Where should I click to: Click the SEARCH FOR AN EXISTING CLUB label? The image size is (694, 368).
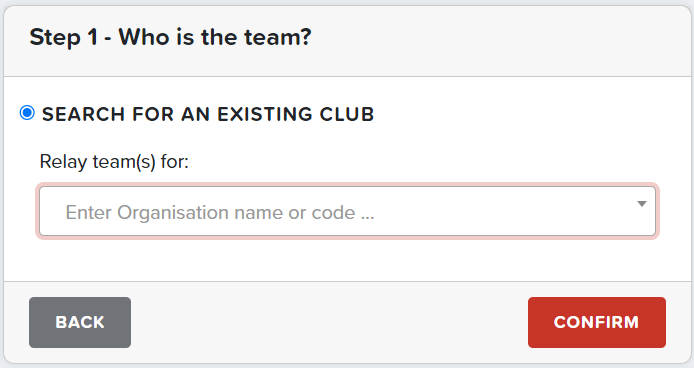coord(208,114)
